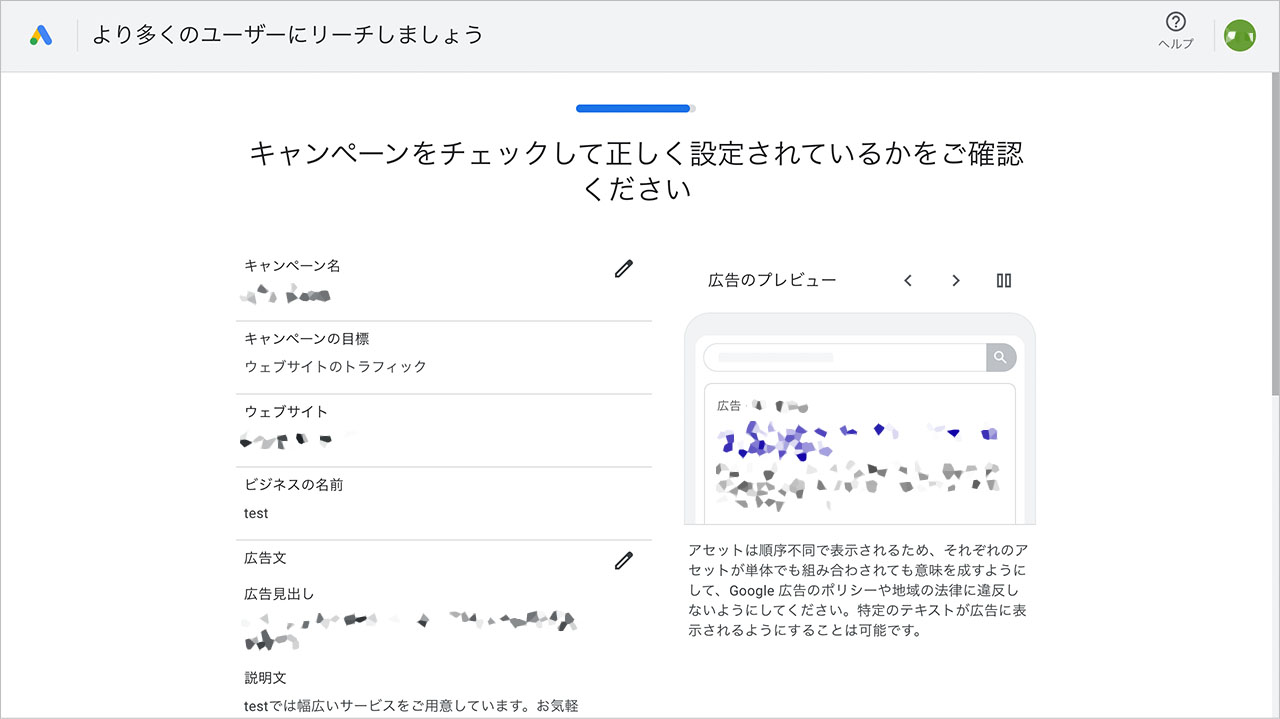The image size is (1280, 719).
Task: Click the magnifier icon in the preview search bar
Action: click(x=999, y=357)
